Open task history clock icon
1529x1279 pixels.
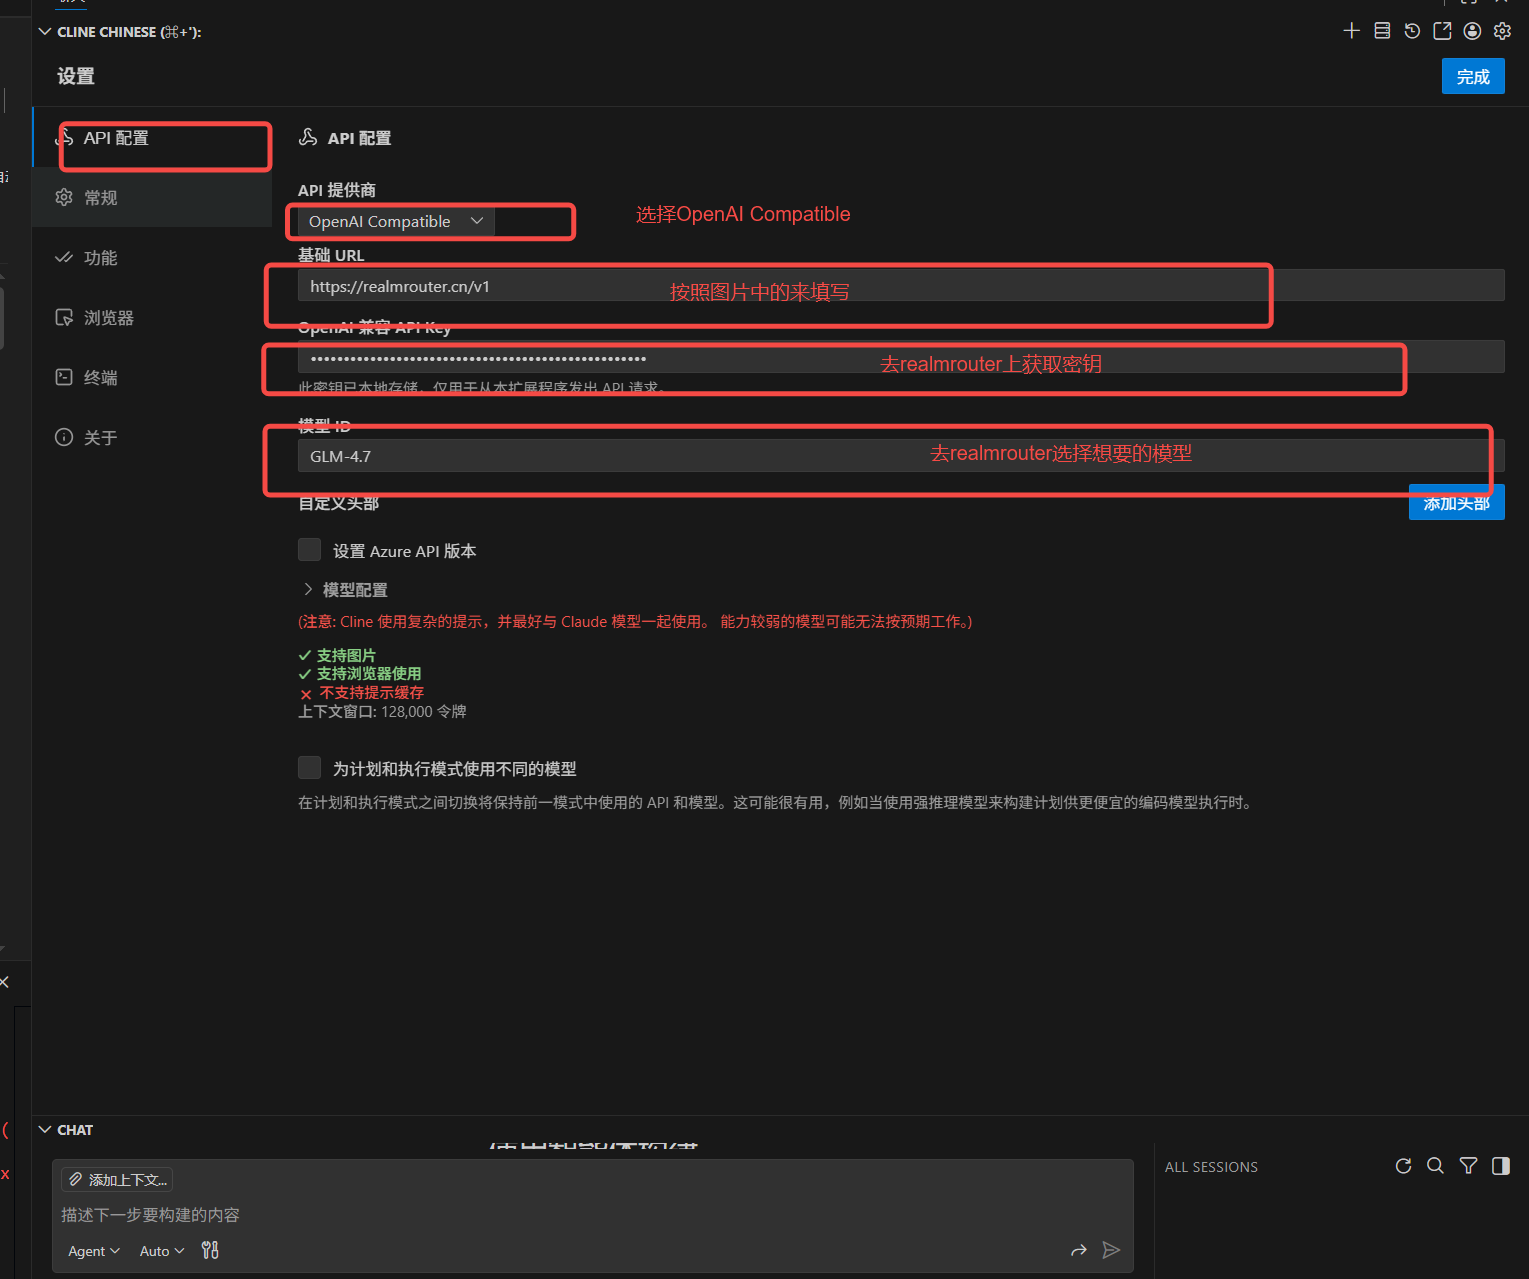[x=1412, y=31]
